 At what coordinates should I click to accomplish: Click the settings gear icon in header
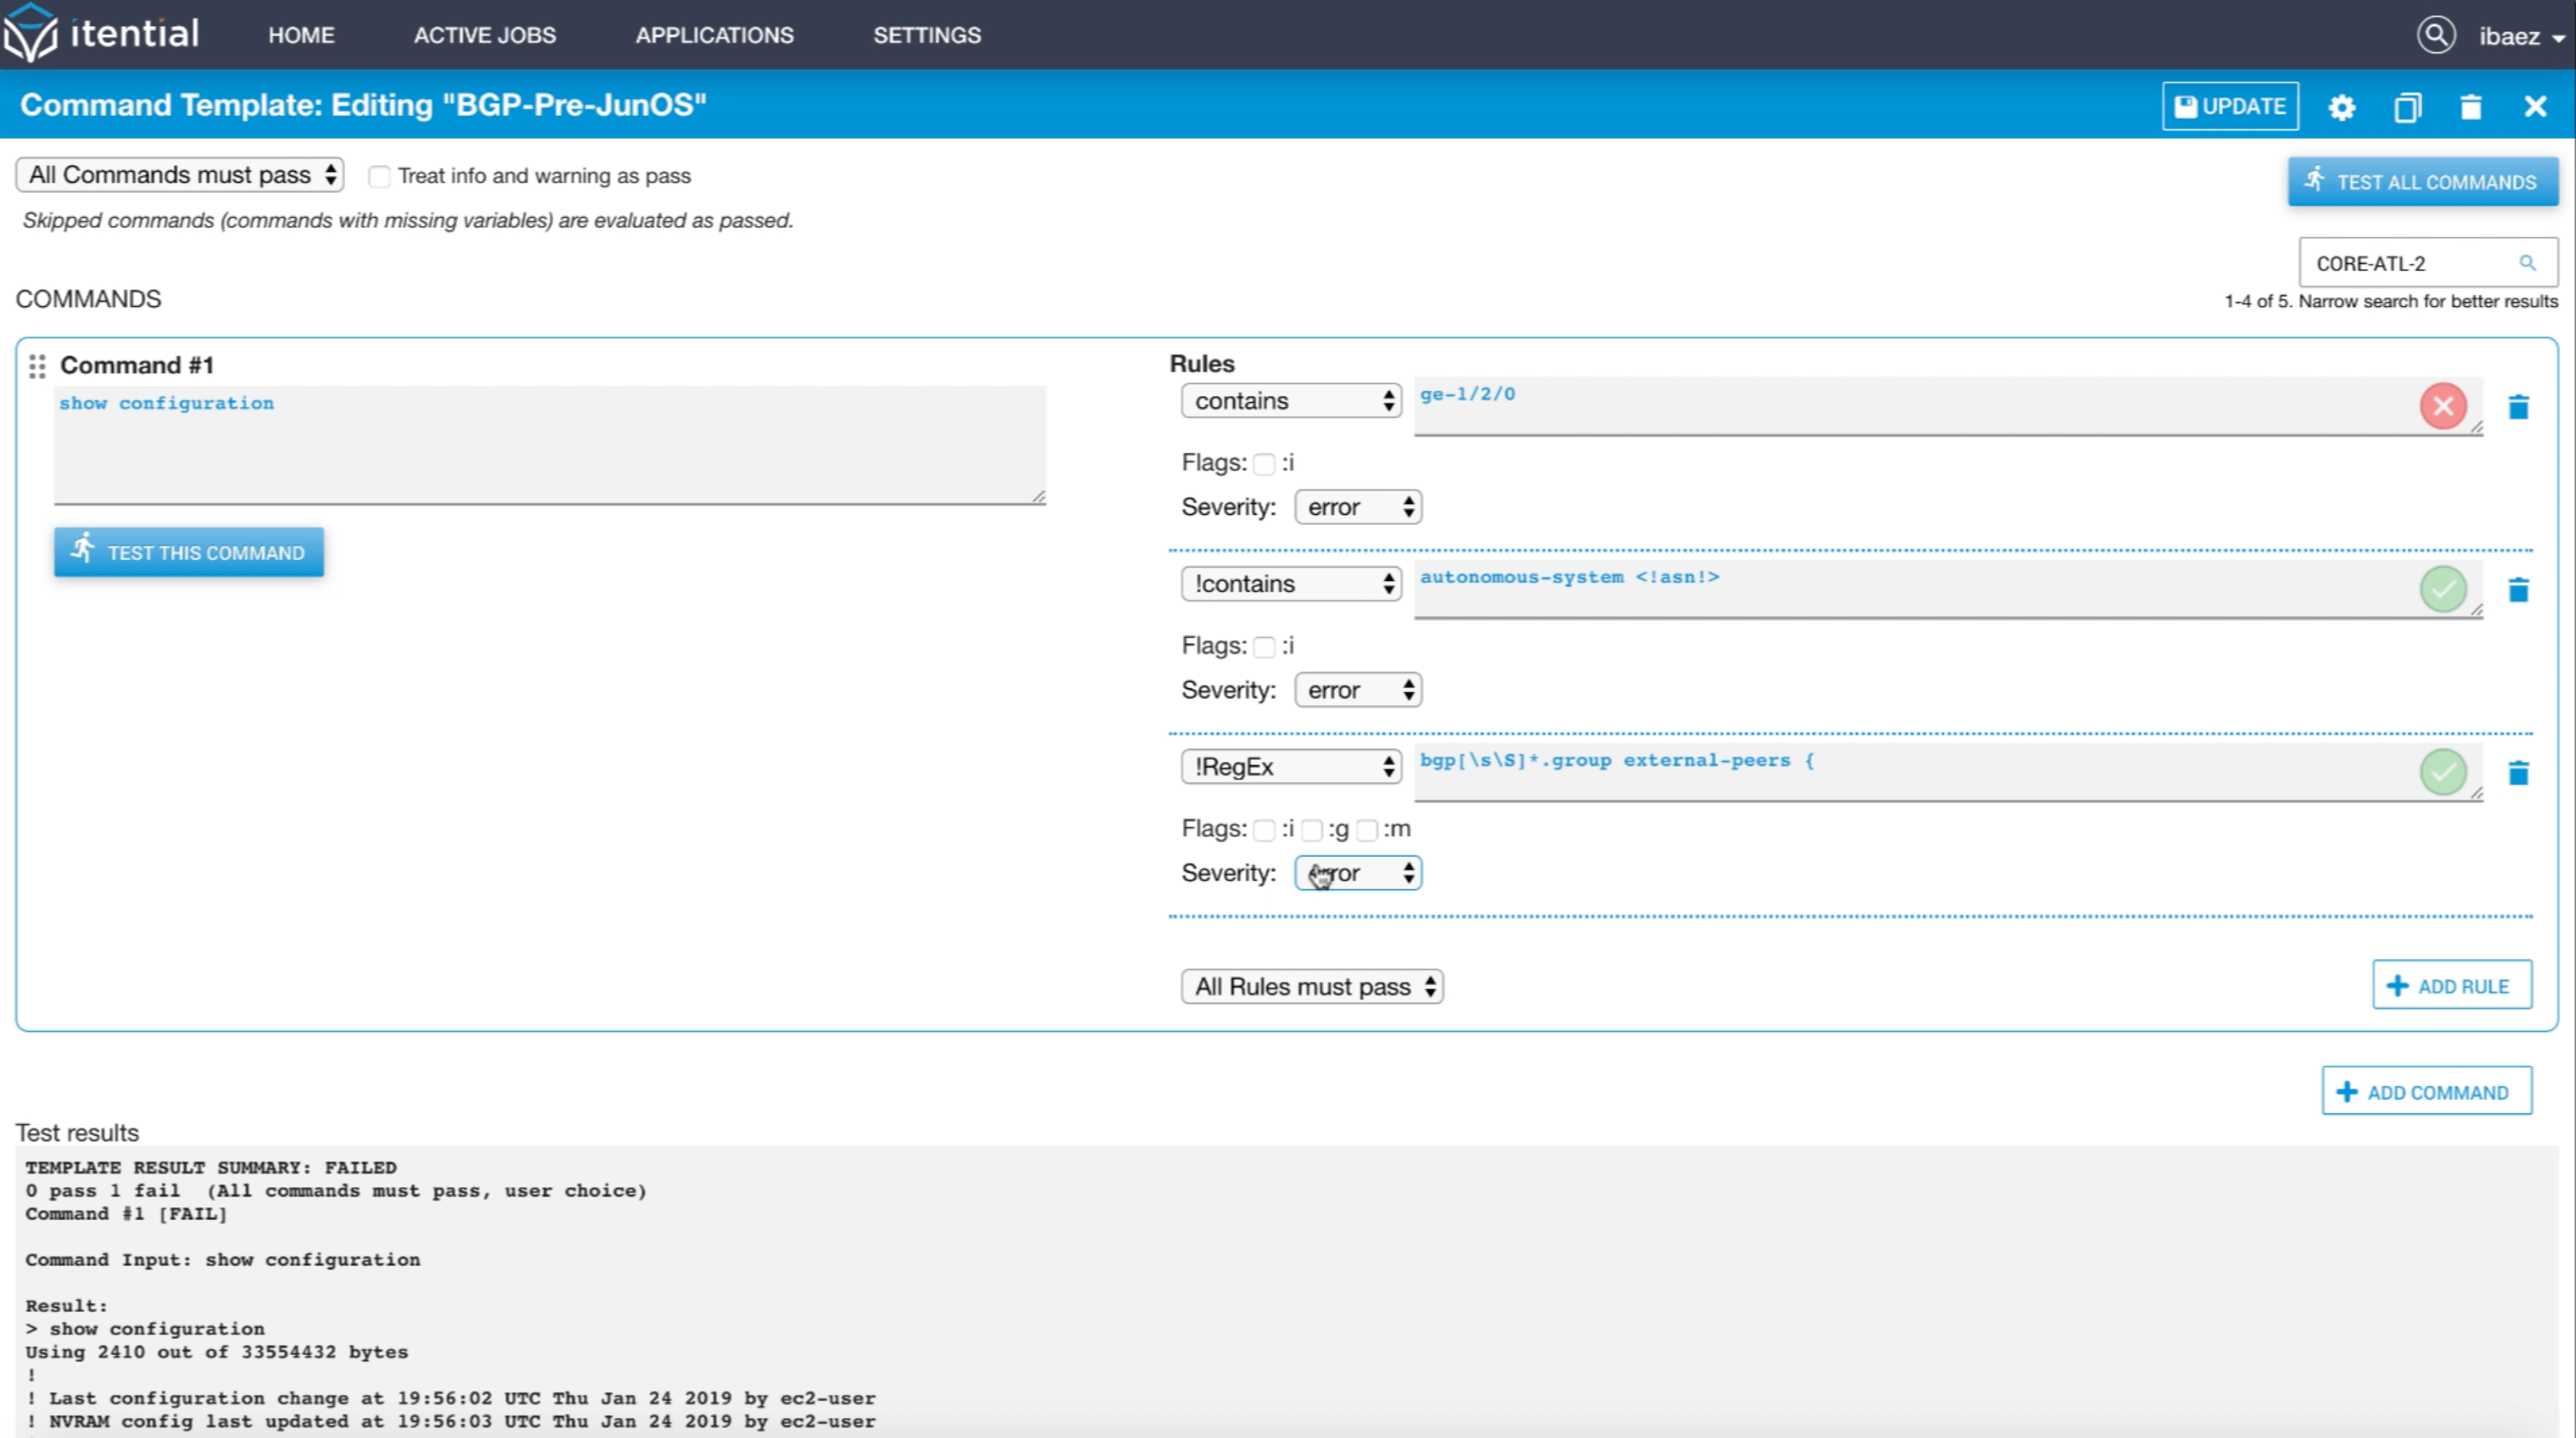pos(2341,107)
